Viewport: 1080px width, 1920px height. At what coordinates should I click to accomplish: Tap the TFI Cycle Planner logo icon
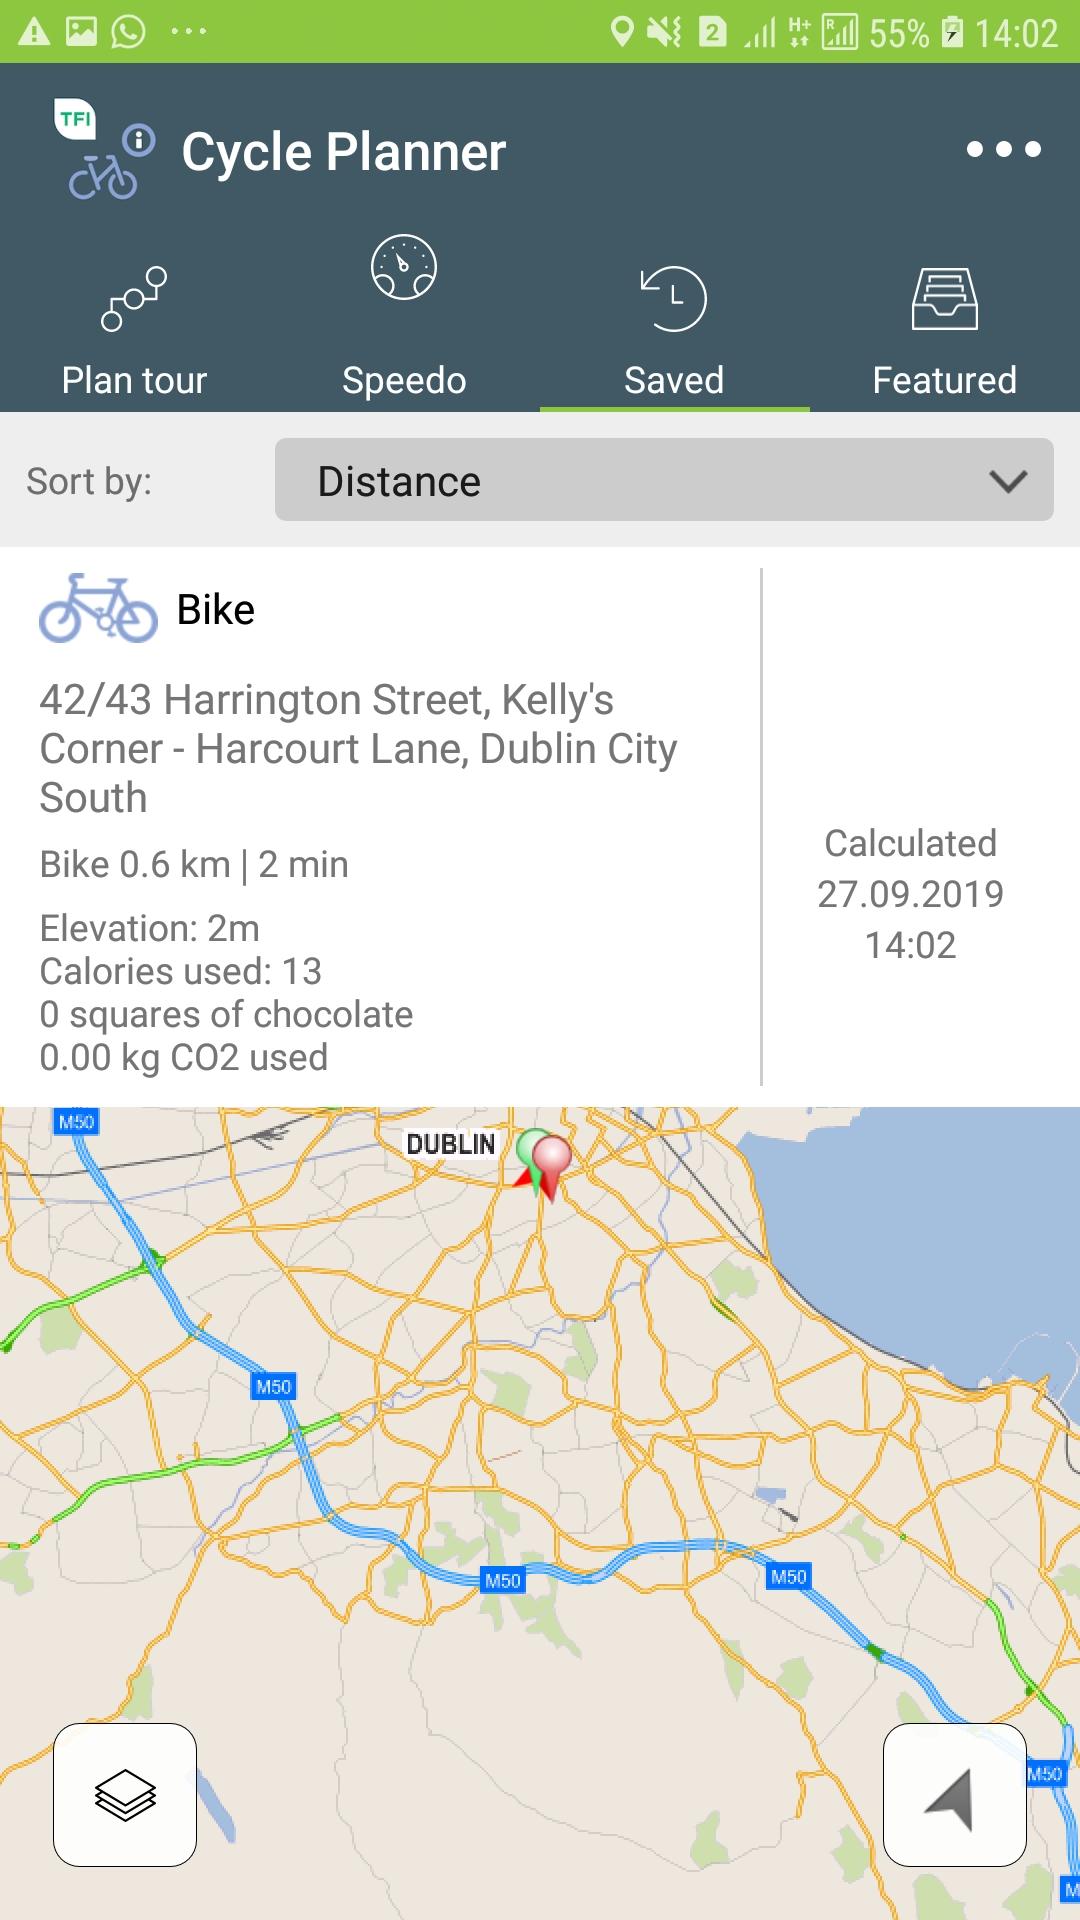[x=103, y=150]
